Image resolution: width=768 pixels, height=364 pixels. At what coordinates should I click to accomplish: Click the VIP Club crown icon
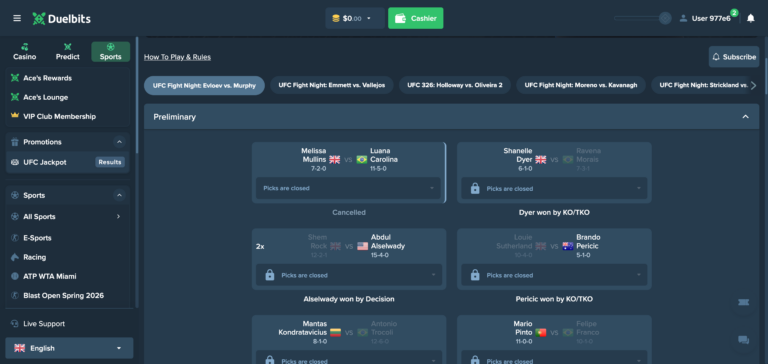15,116
